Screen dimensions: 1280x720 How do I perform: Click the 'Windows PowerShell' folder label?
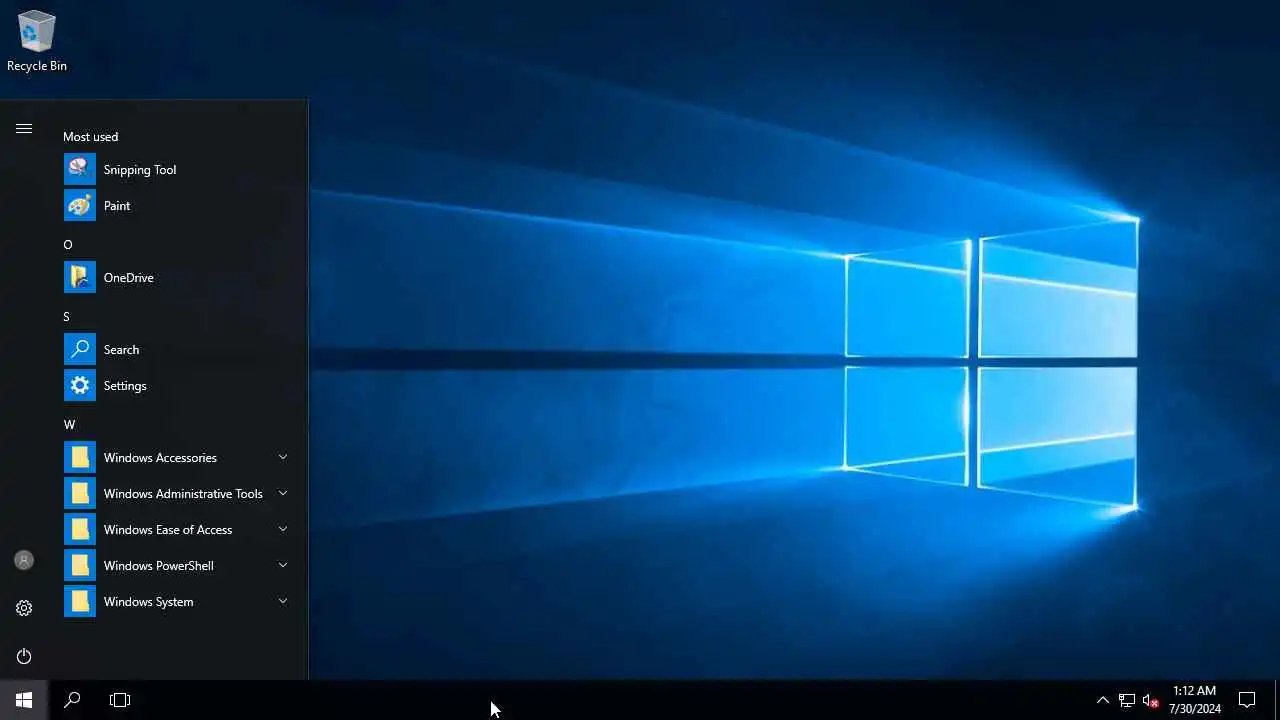159,566
